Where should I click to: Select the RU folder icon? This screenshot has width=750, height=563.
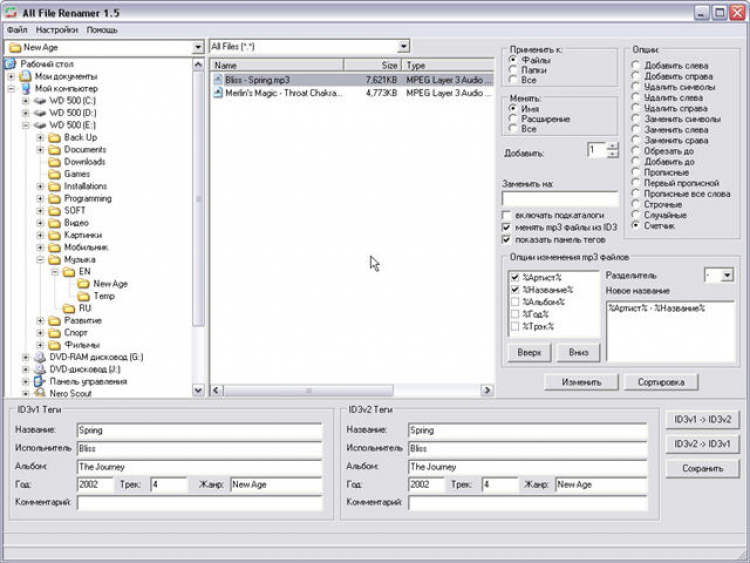pyautogui.click(x=69, y=309)
